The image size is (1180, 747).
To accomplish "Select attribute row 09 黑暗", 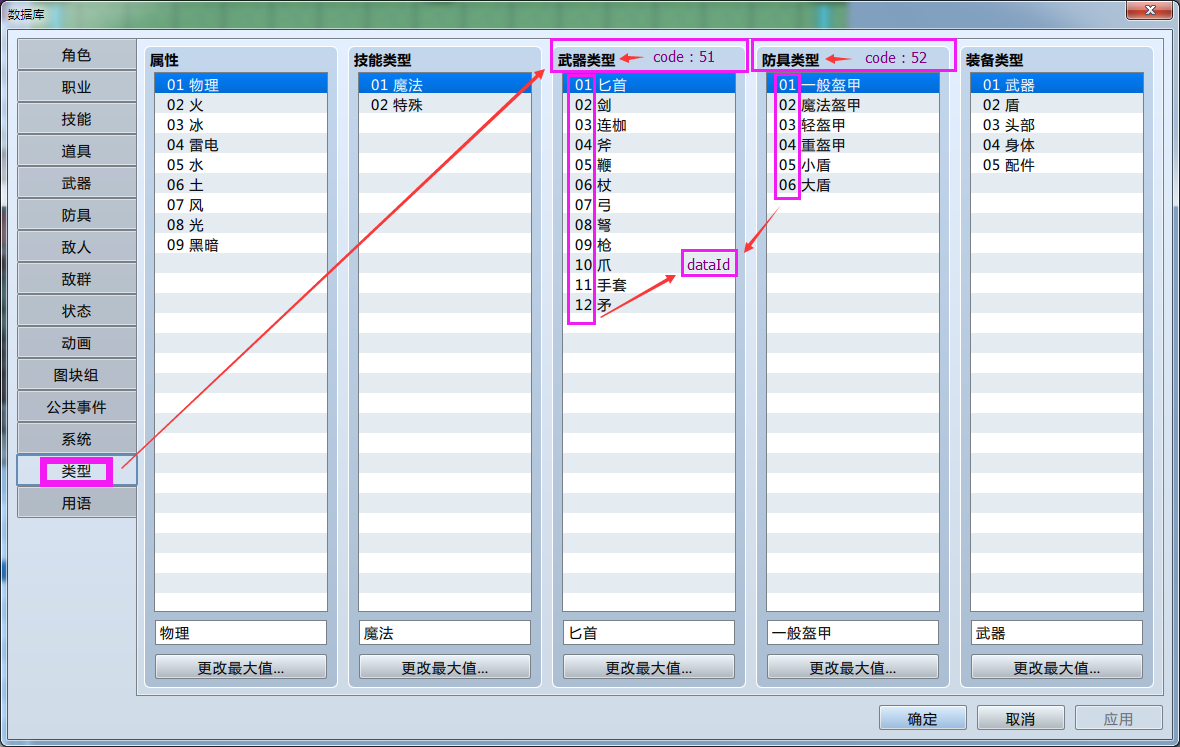I will (241, 244).
